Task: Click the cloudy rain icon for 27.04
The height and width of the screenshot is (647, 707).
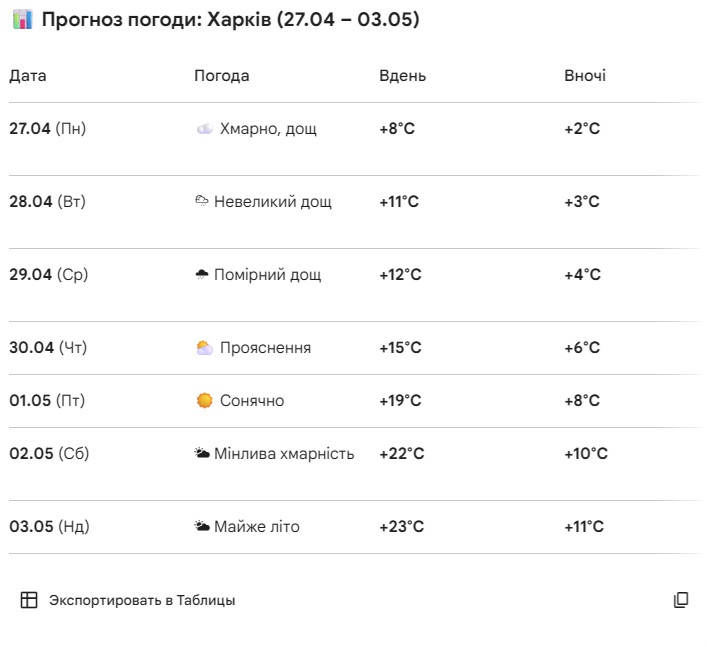Action: pos(204,129)
